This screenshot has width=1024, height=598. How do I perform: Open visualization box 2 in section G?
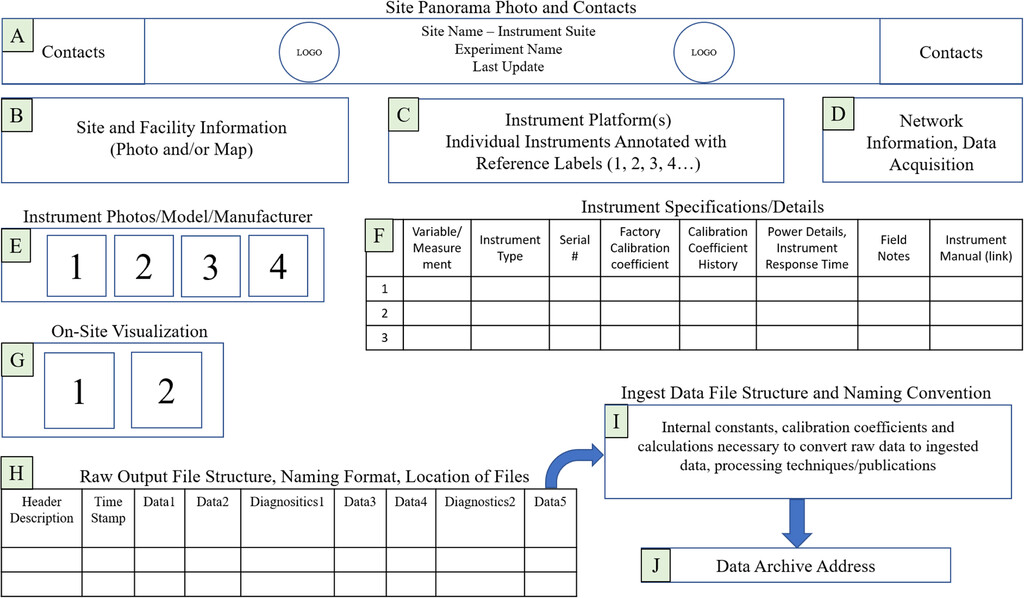(167, 390)
